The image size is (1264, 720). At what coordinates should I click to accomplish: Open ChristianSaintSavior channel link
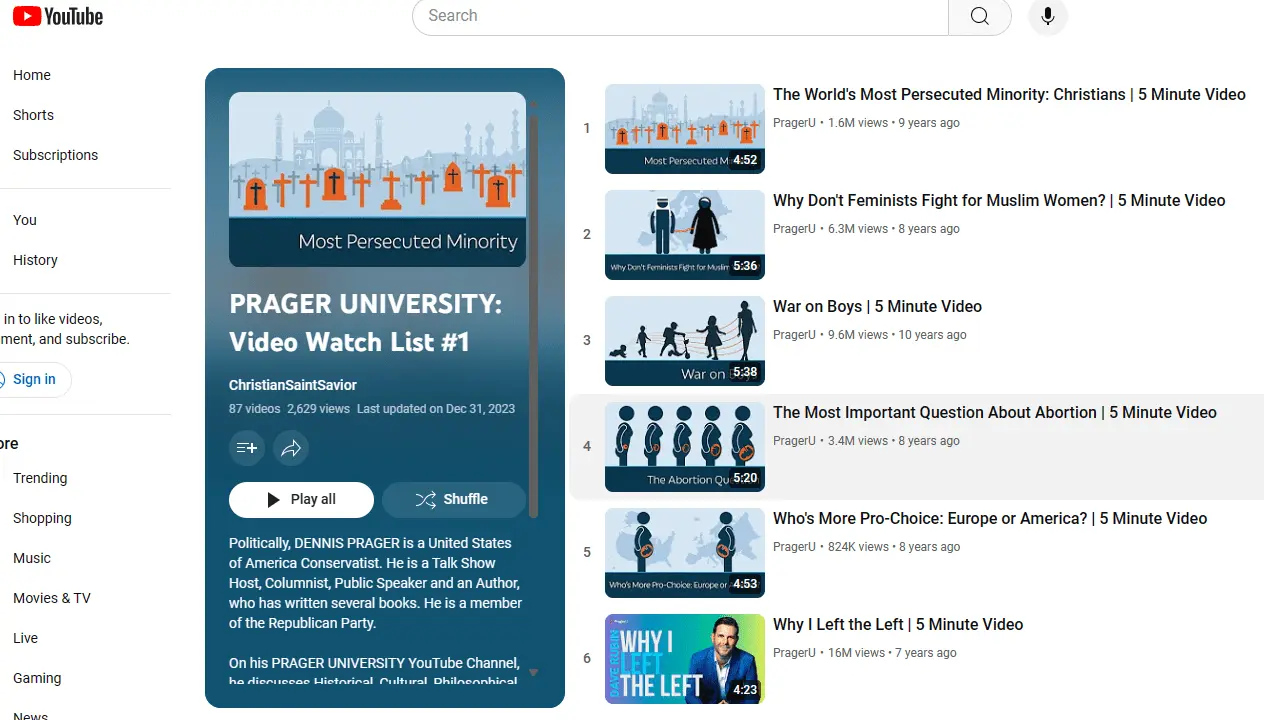[x=293, y=385]
